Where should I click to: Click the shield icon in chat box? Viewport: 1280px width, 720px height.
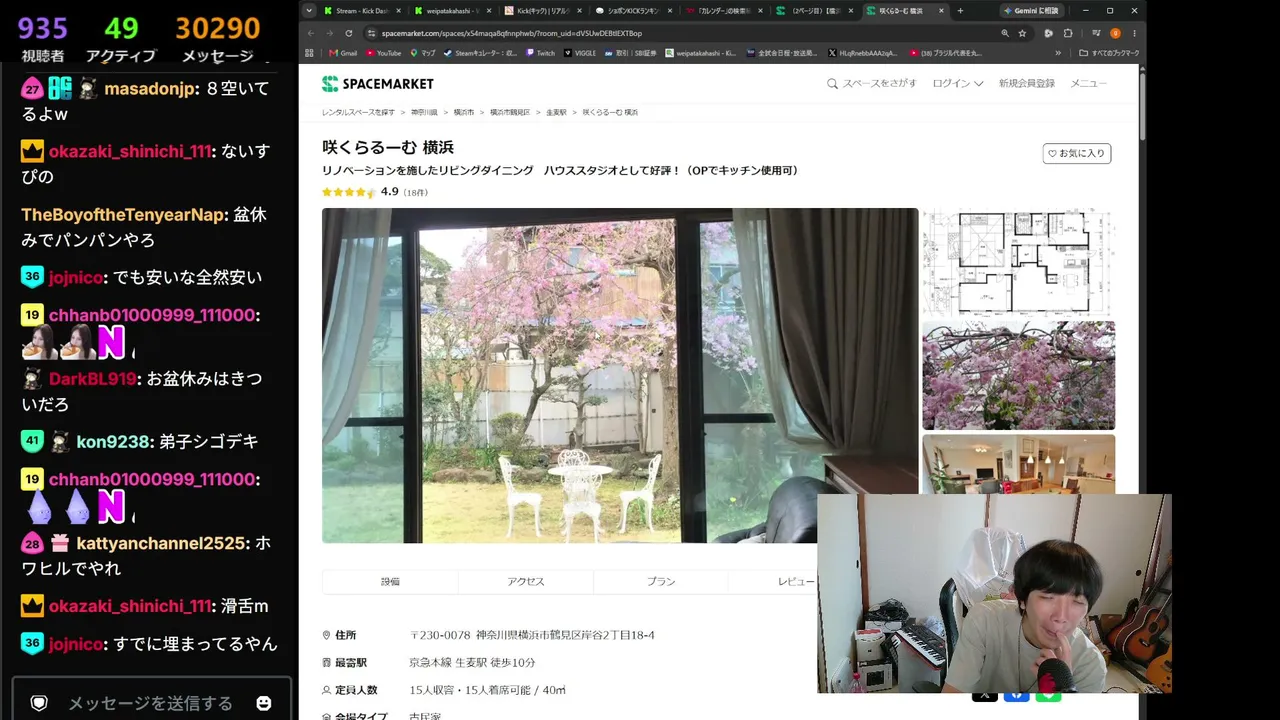pos(39,703)
